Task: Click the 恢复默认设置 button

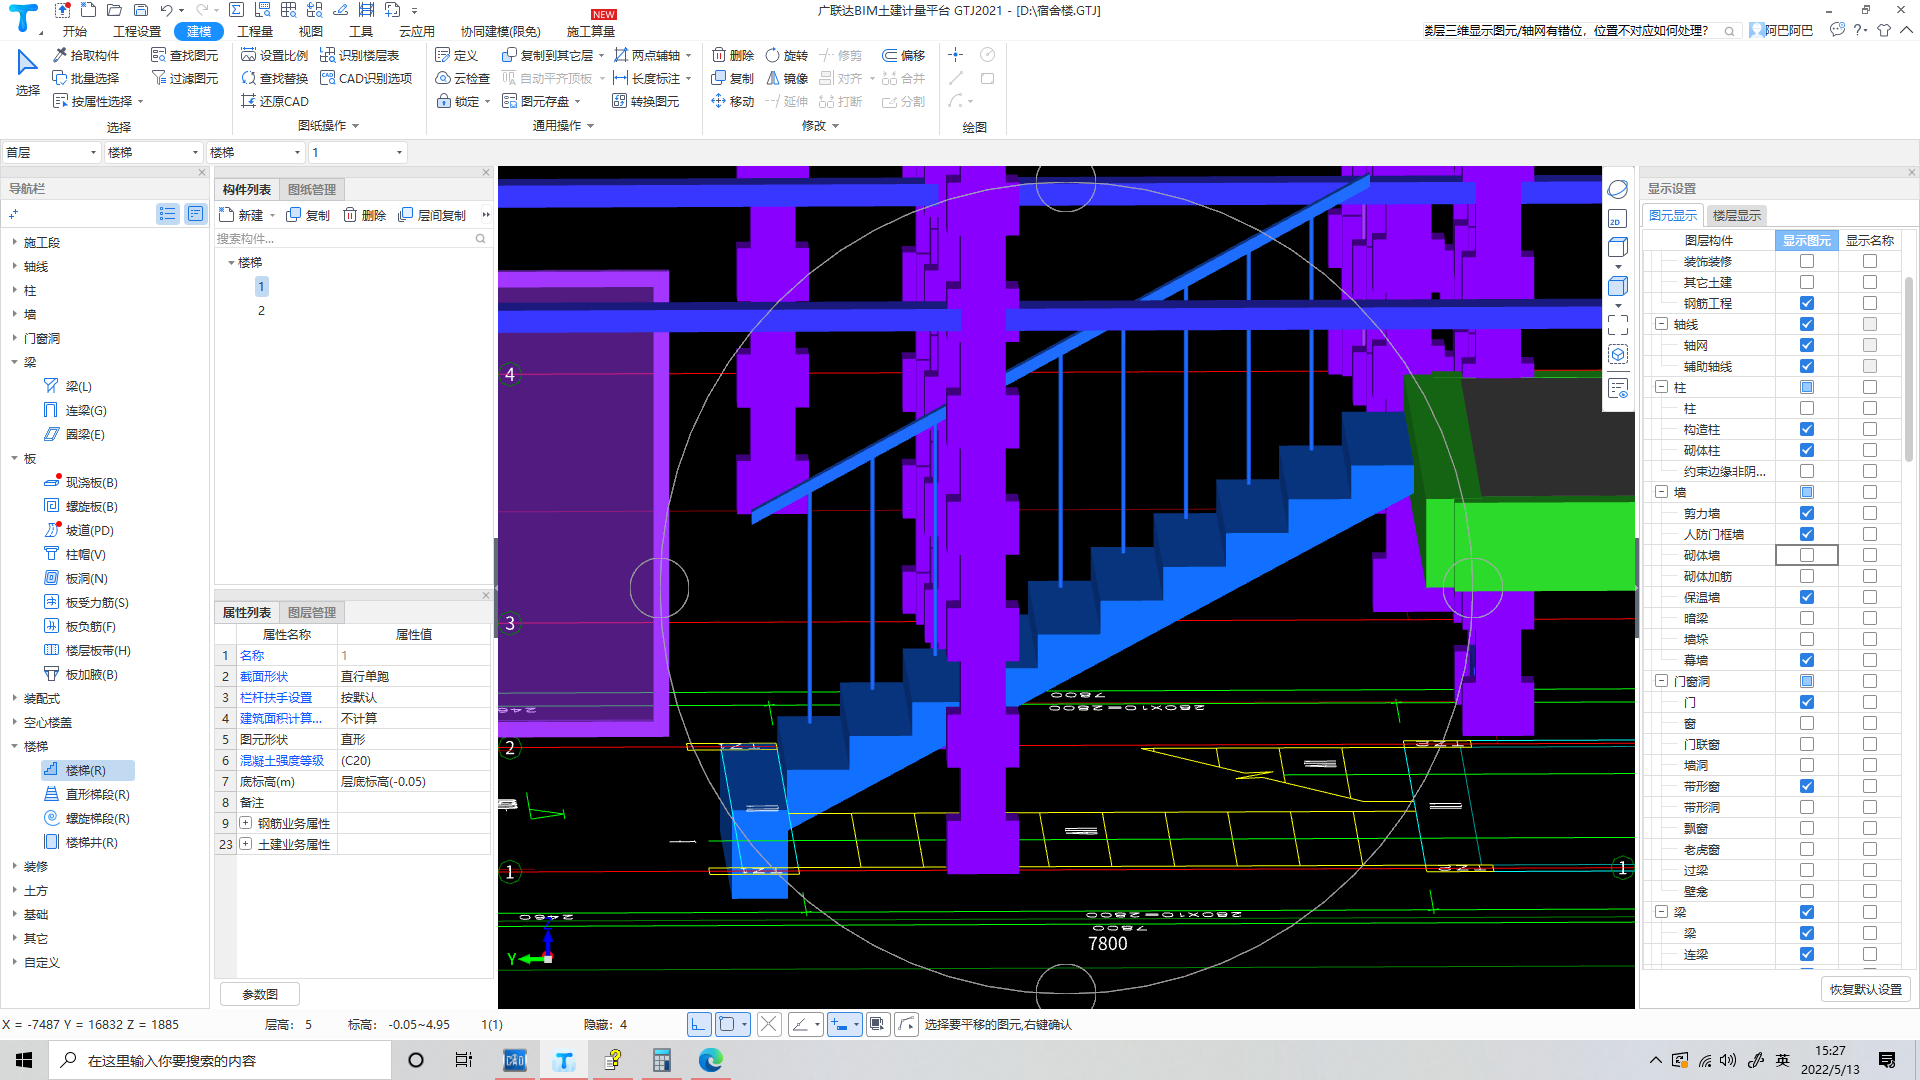Action: tap(1865, 989)
